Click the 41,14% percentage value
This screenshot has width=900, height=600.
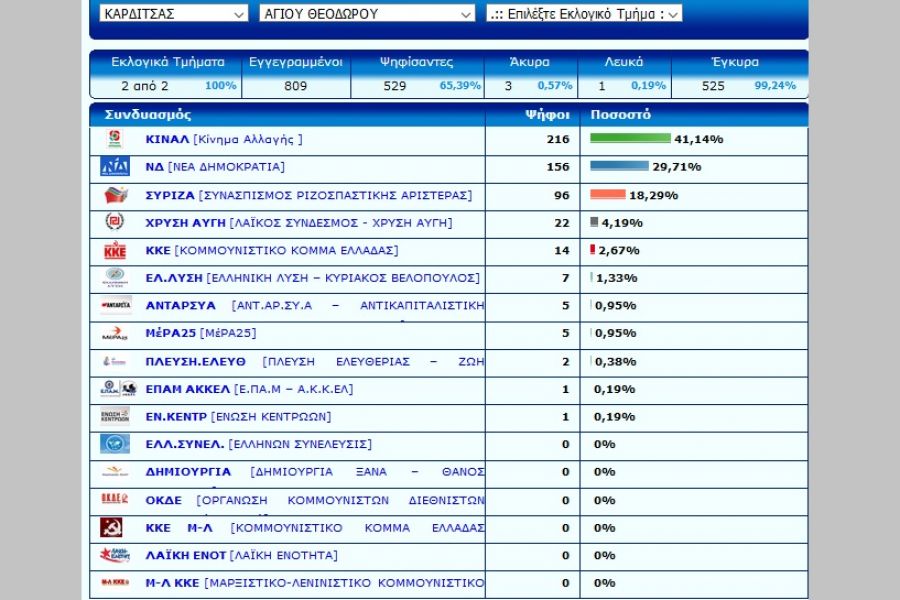coord(699,140)
